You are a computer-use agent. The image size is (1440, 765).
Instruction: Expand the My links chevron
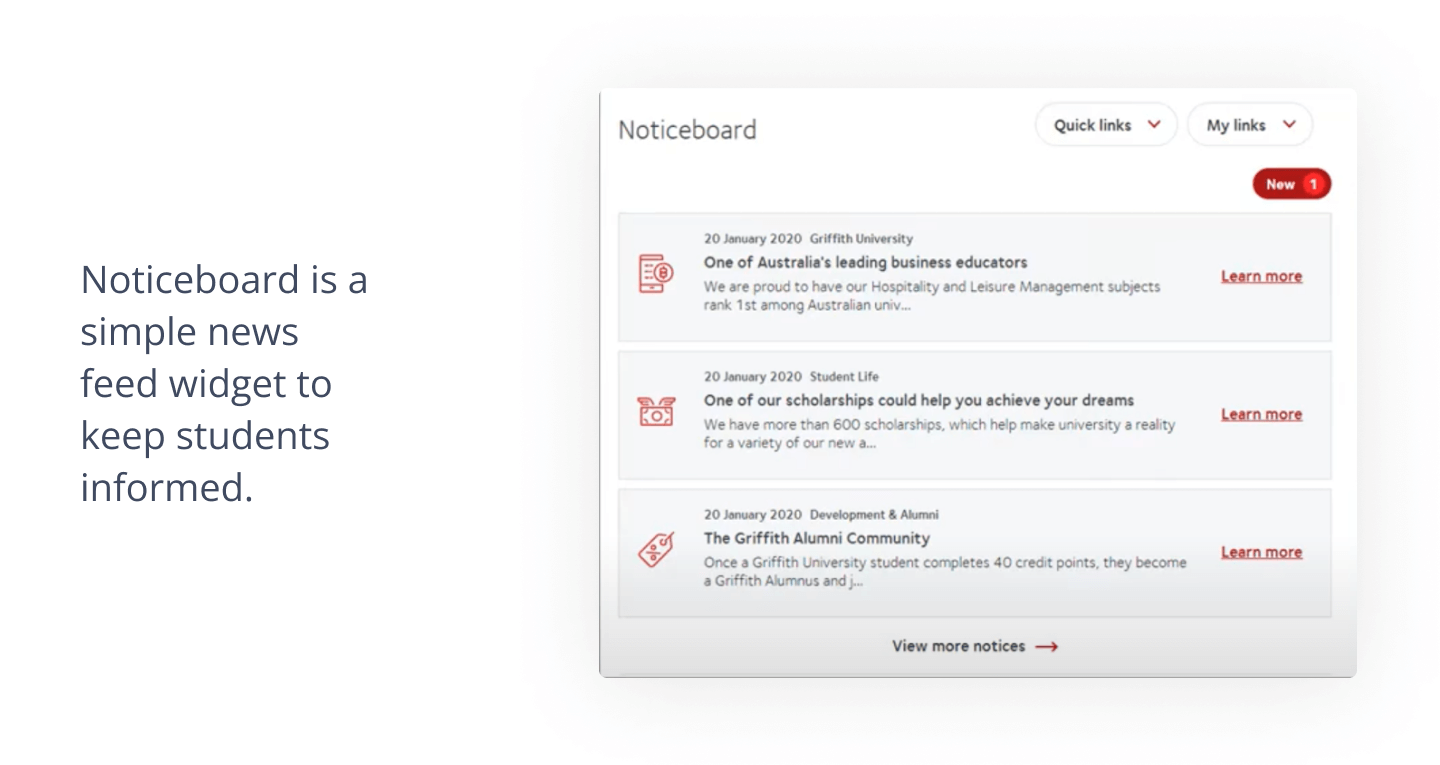(x=1289, y=125)
